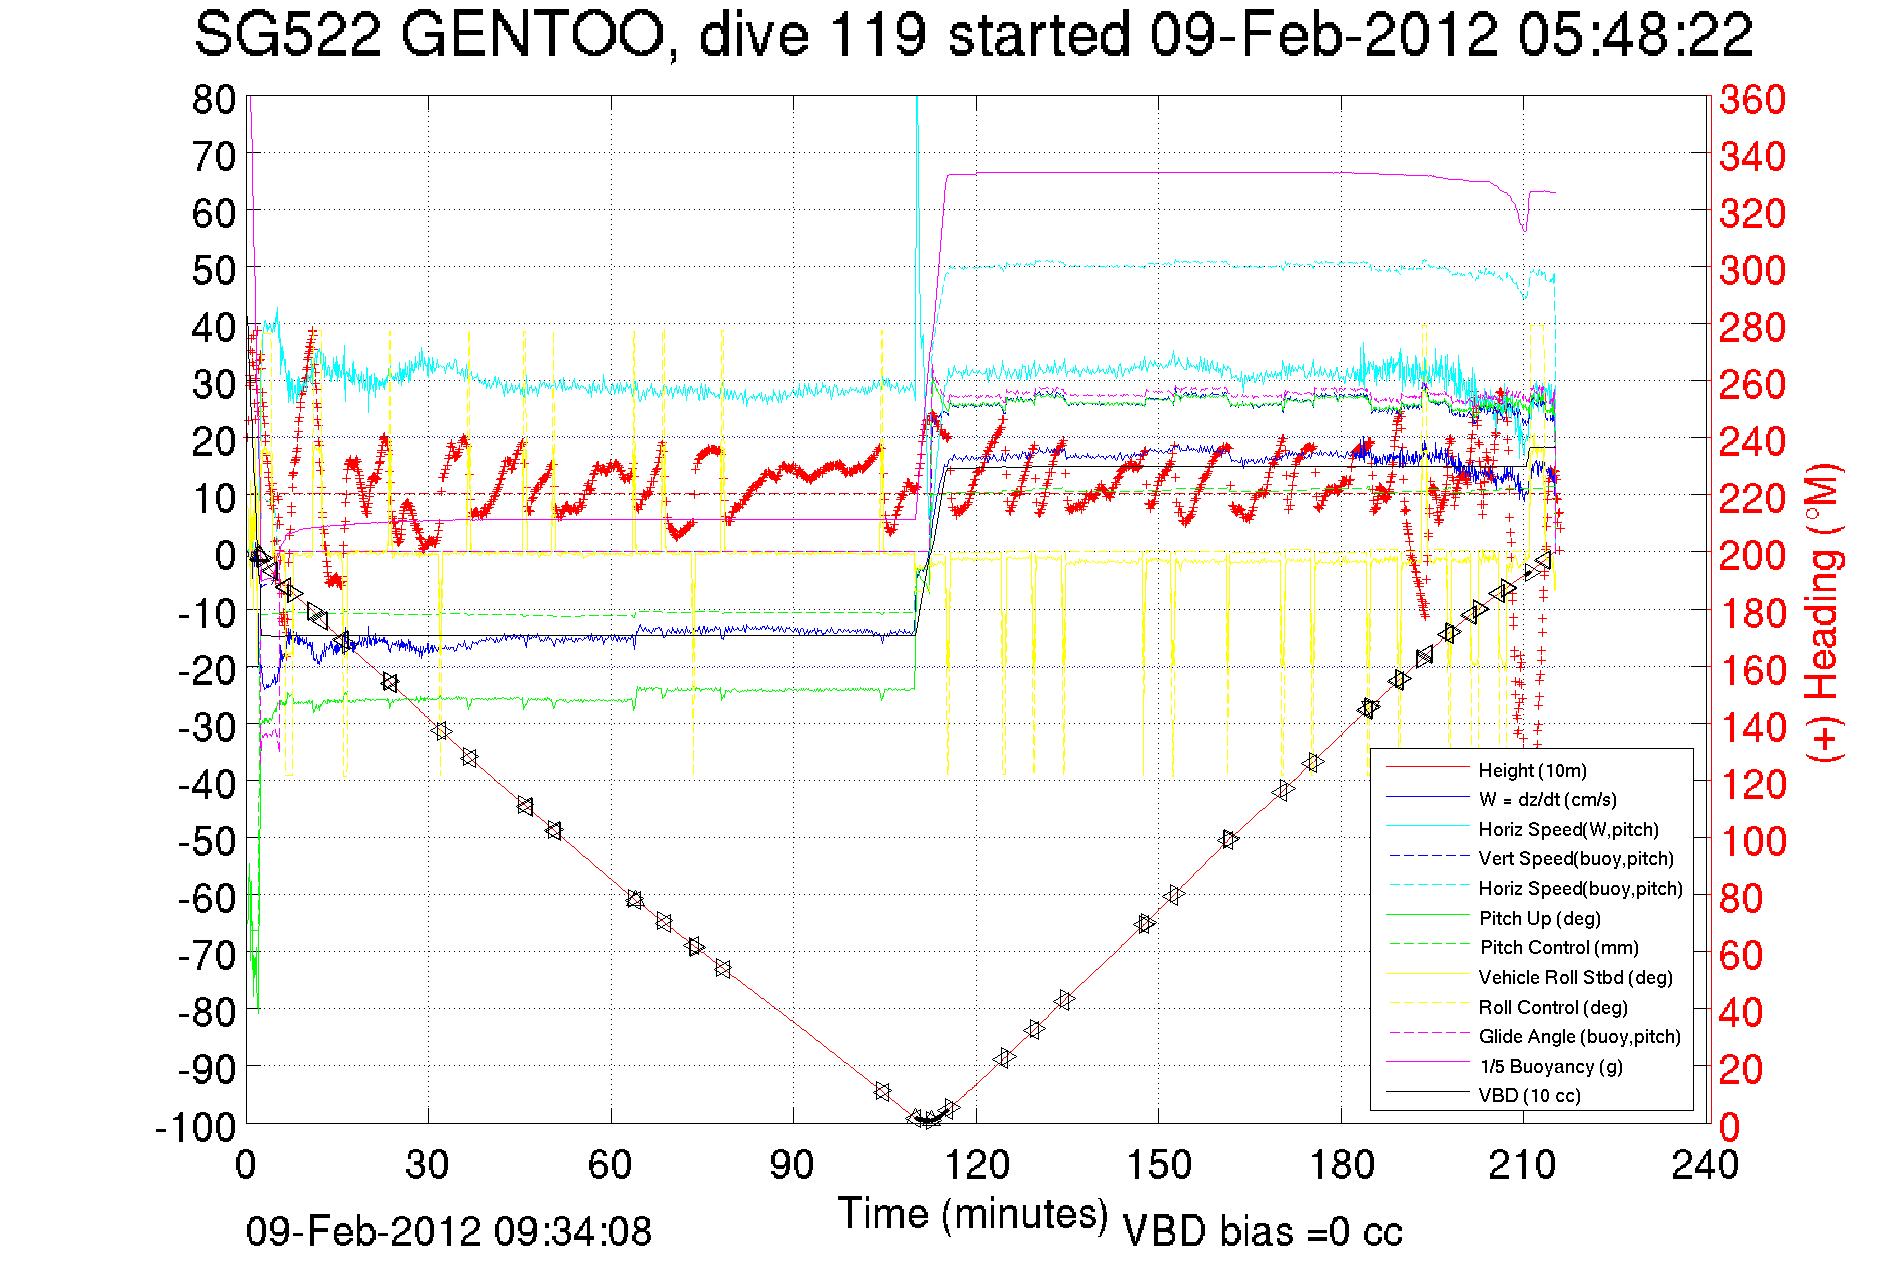Click x-axis tick label '180'

[x=1341, y=1165]
